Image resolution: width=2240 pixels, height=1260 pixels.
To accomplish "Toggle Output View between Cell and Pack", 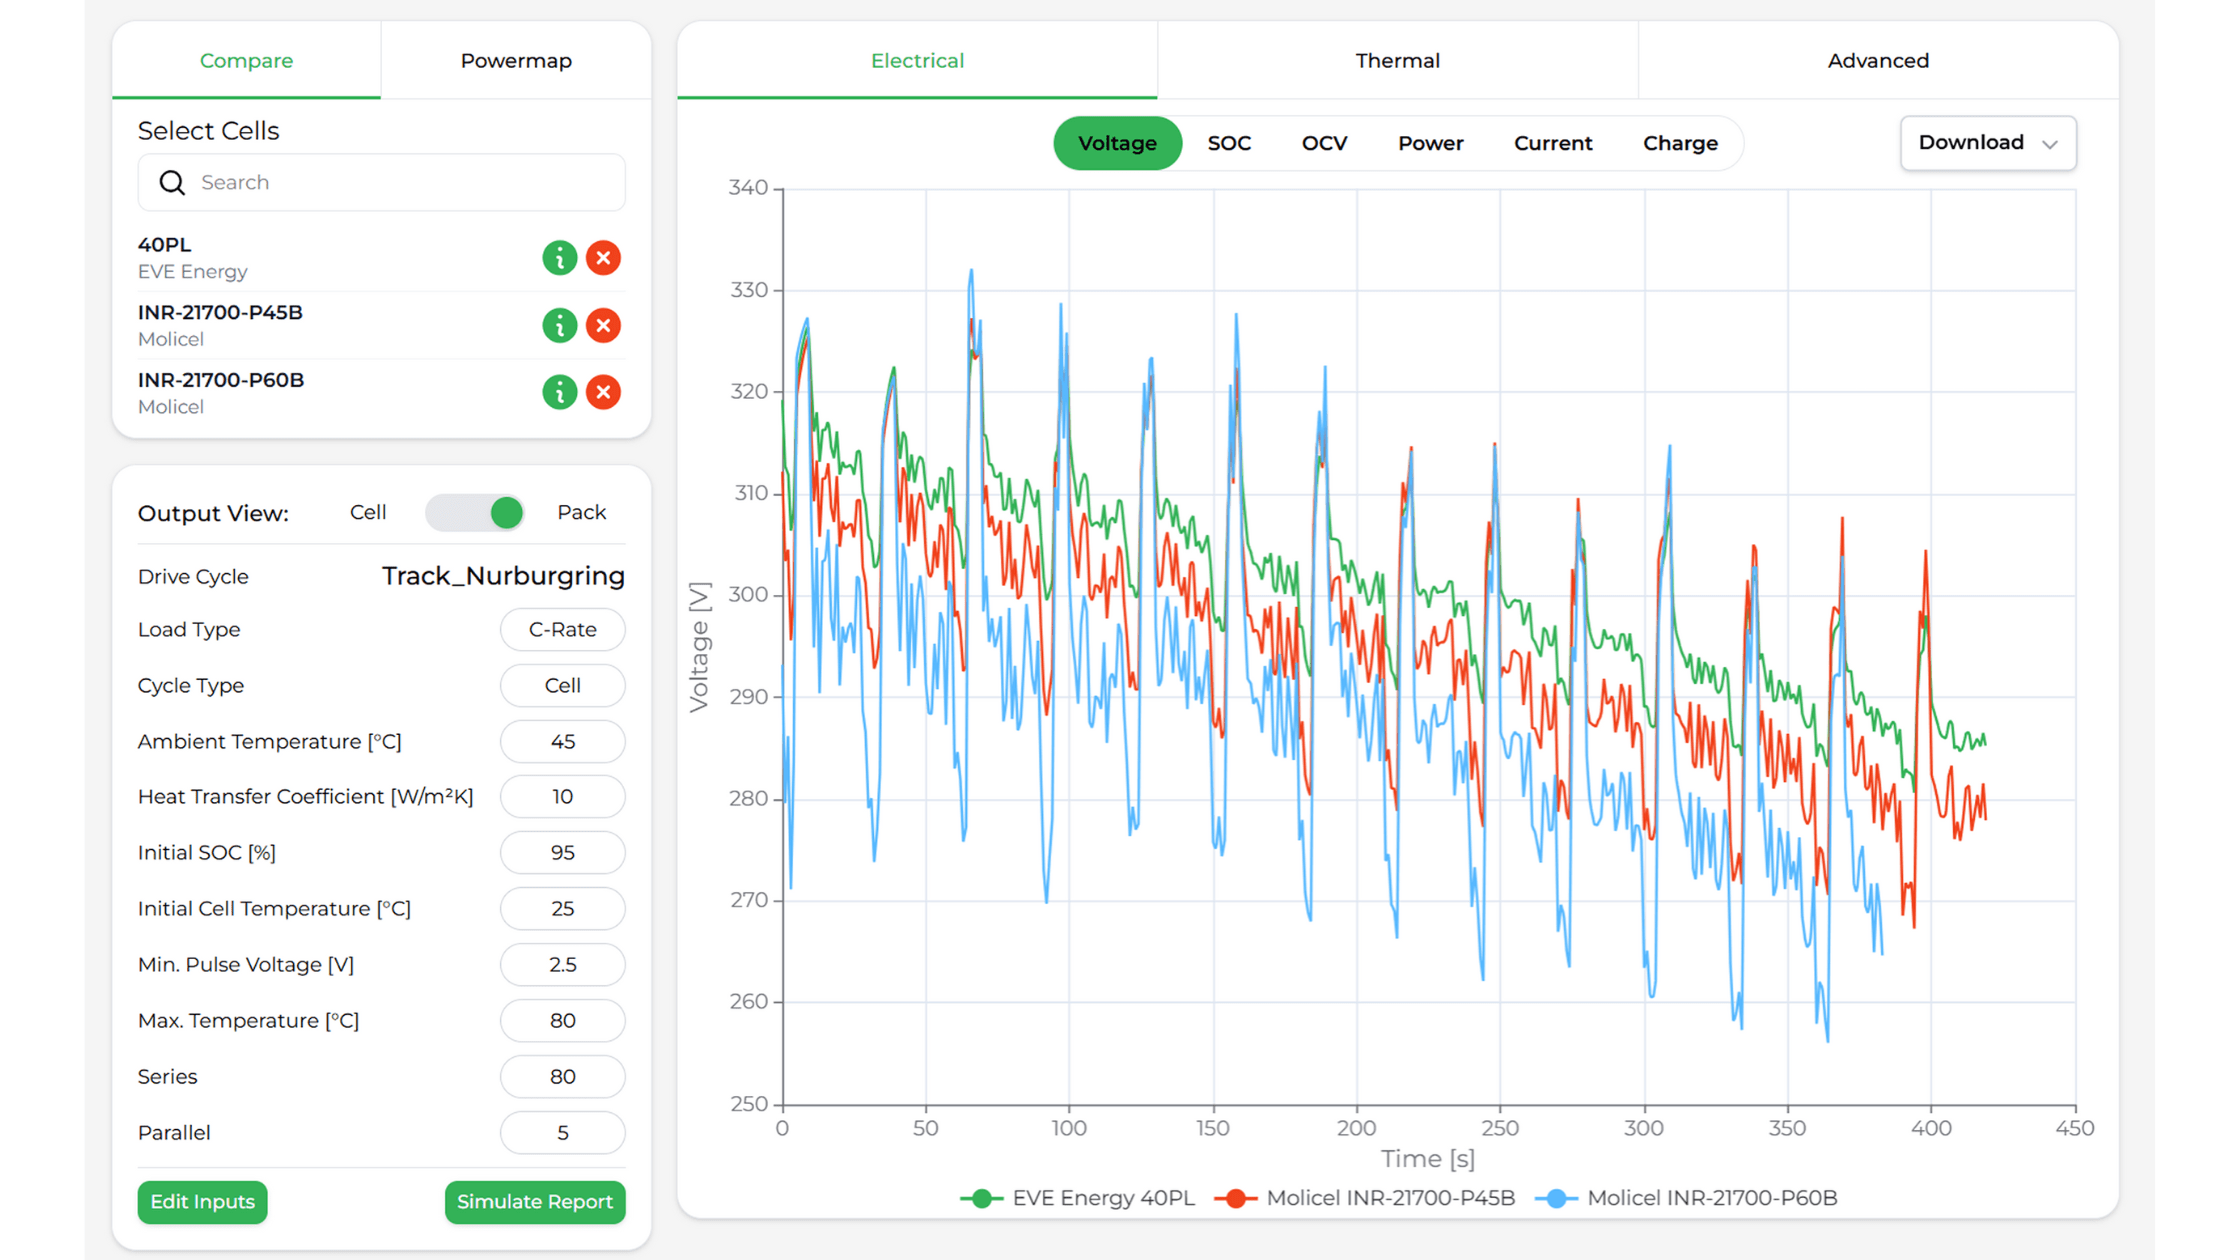I will (475, 512).
